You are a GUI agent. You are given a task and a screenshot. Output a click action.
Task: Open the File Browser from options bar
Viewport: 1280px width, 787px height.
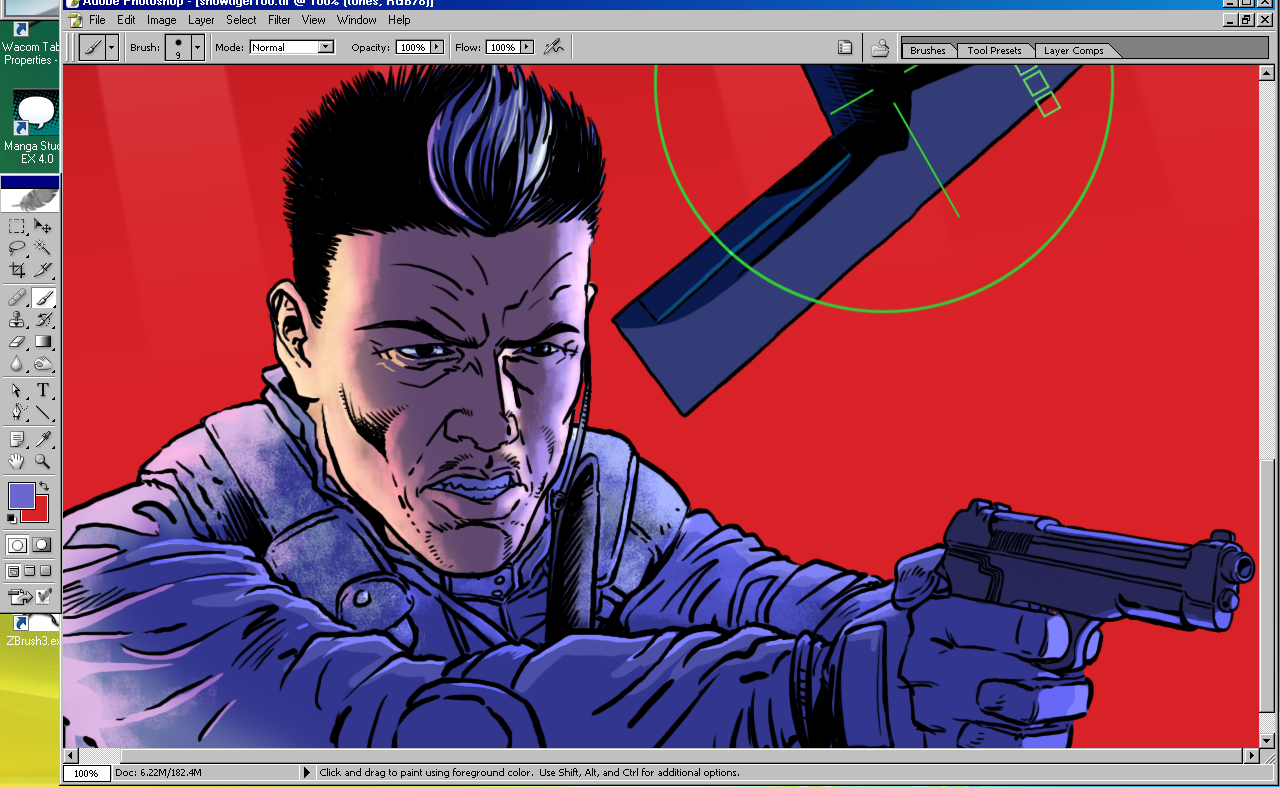coord(880,47)
